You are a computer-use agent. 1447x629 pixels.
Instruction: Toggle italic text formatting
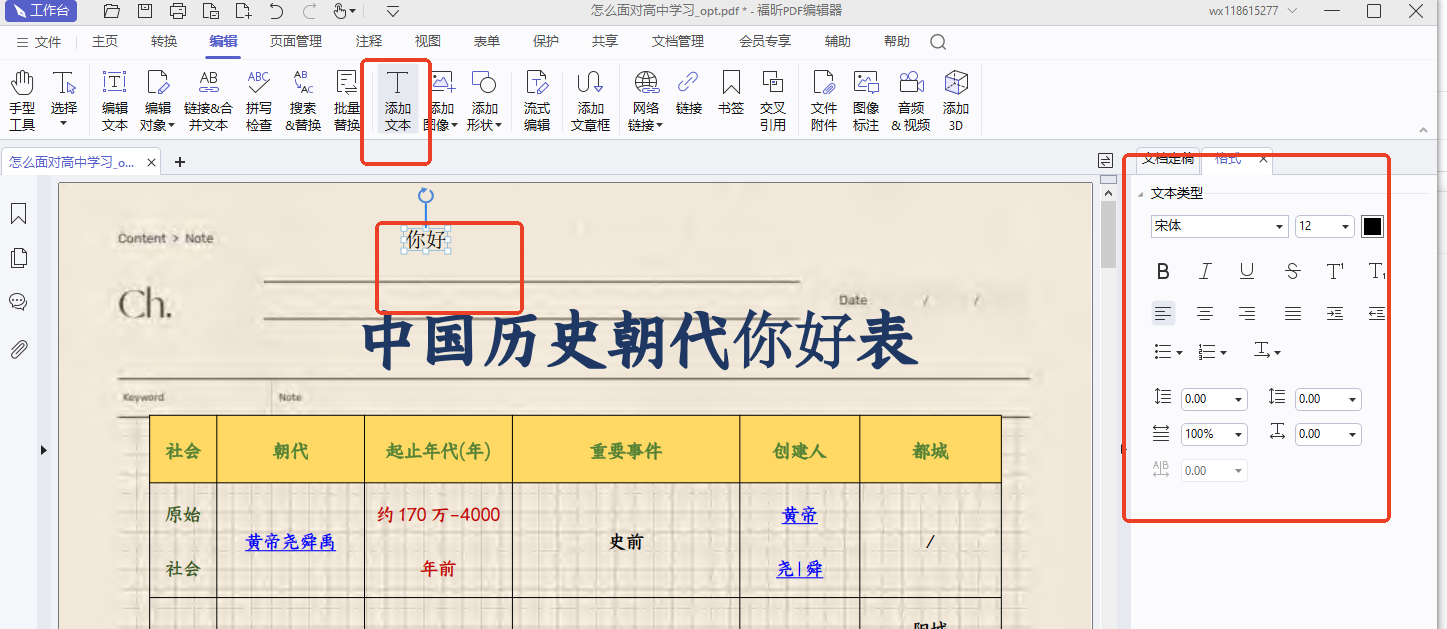[1205, 271]
